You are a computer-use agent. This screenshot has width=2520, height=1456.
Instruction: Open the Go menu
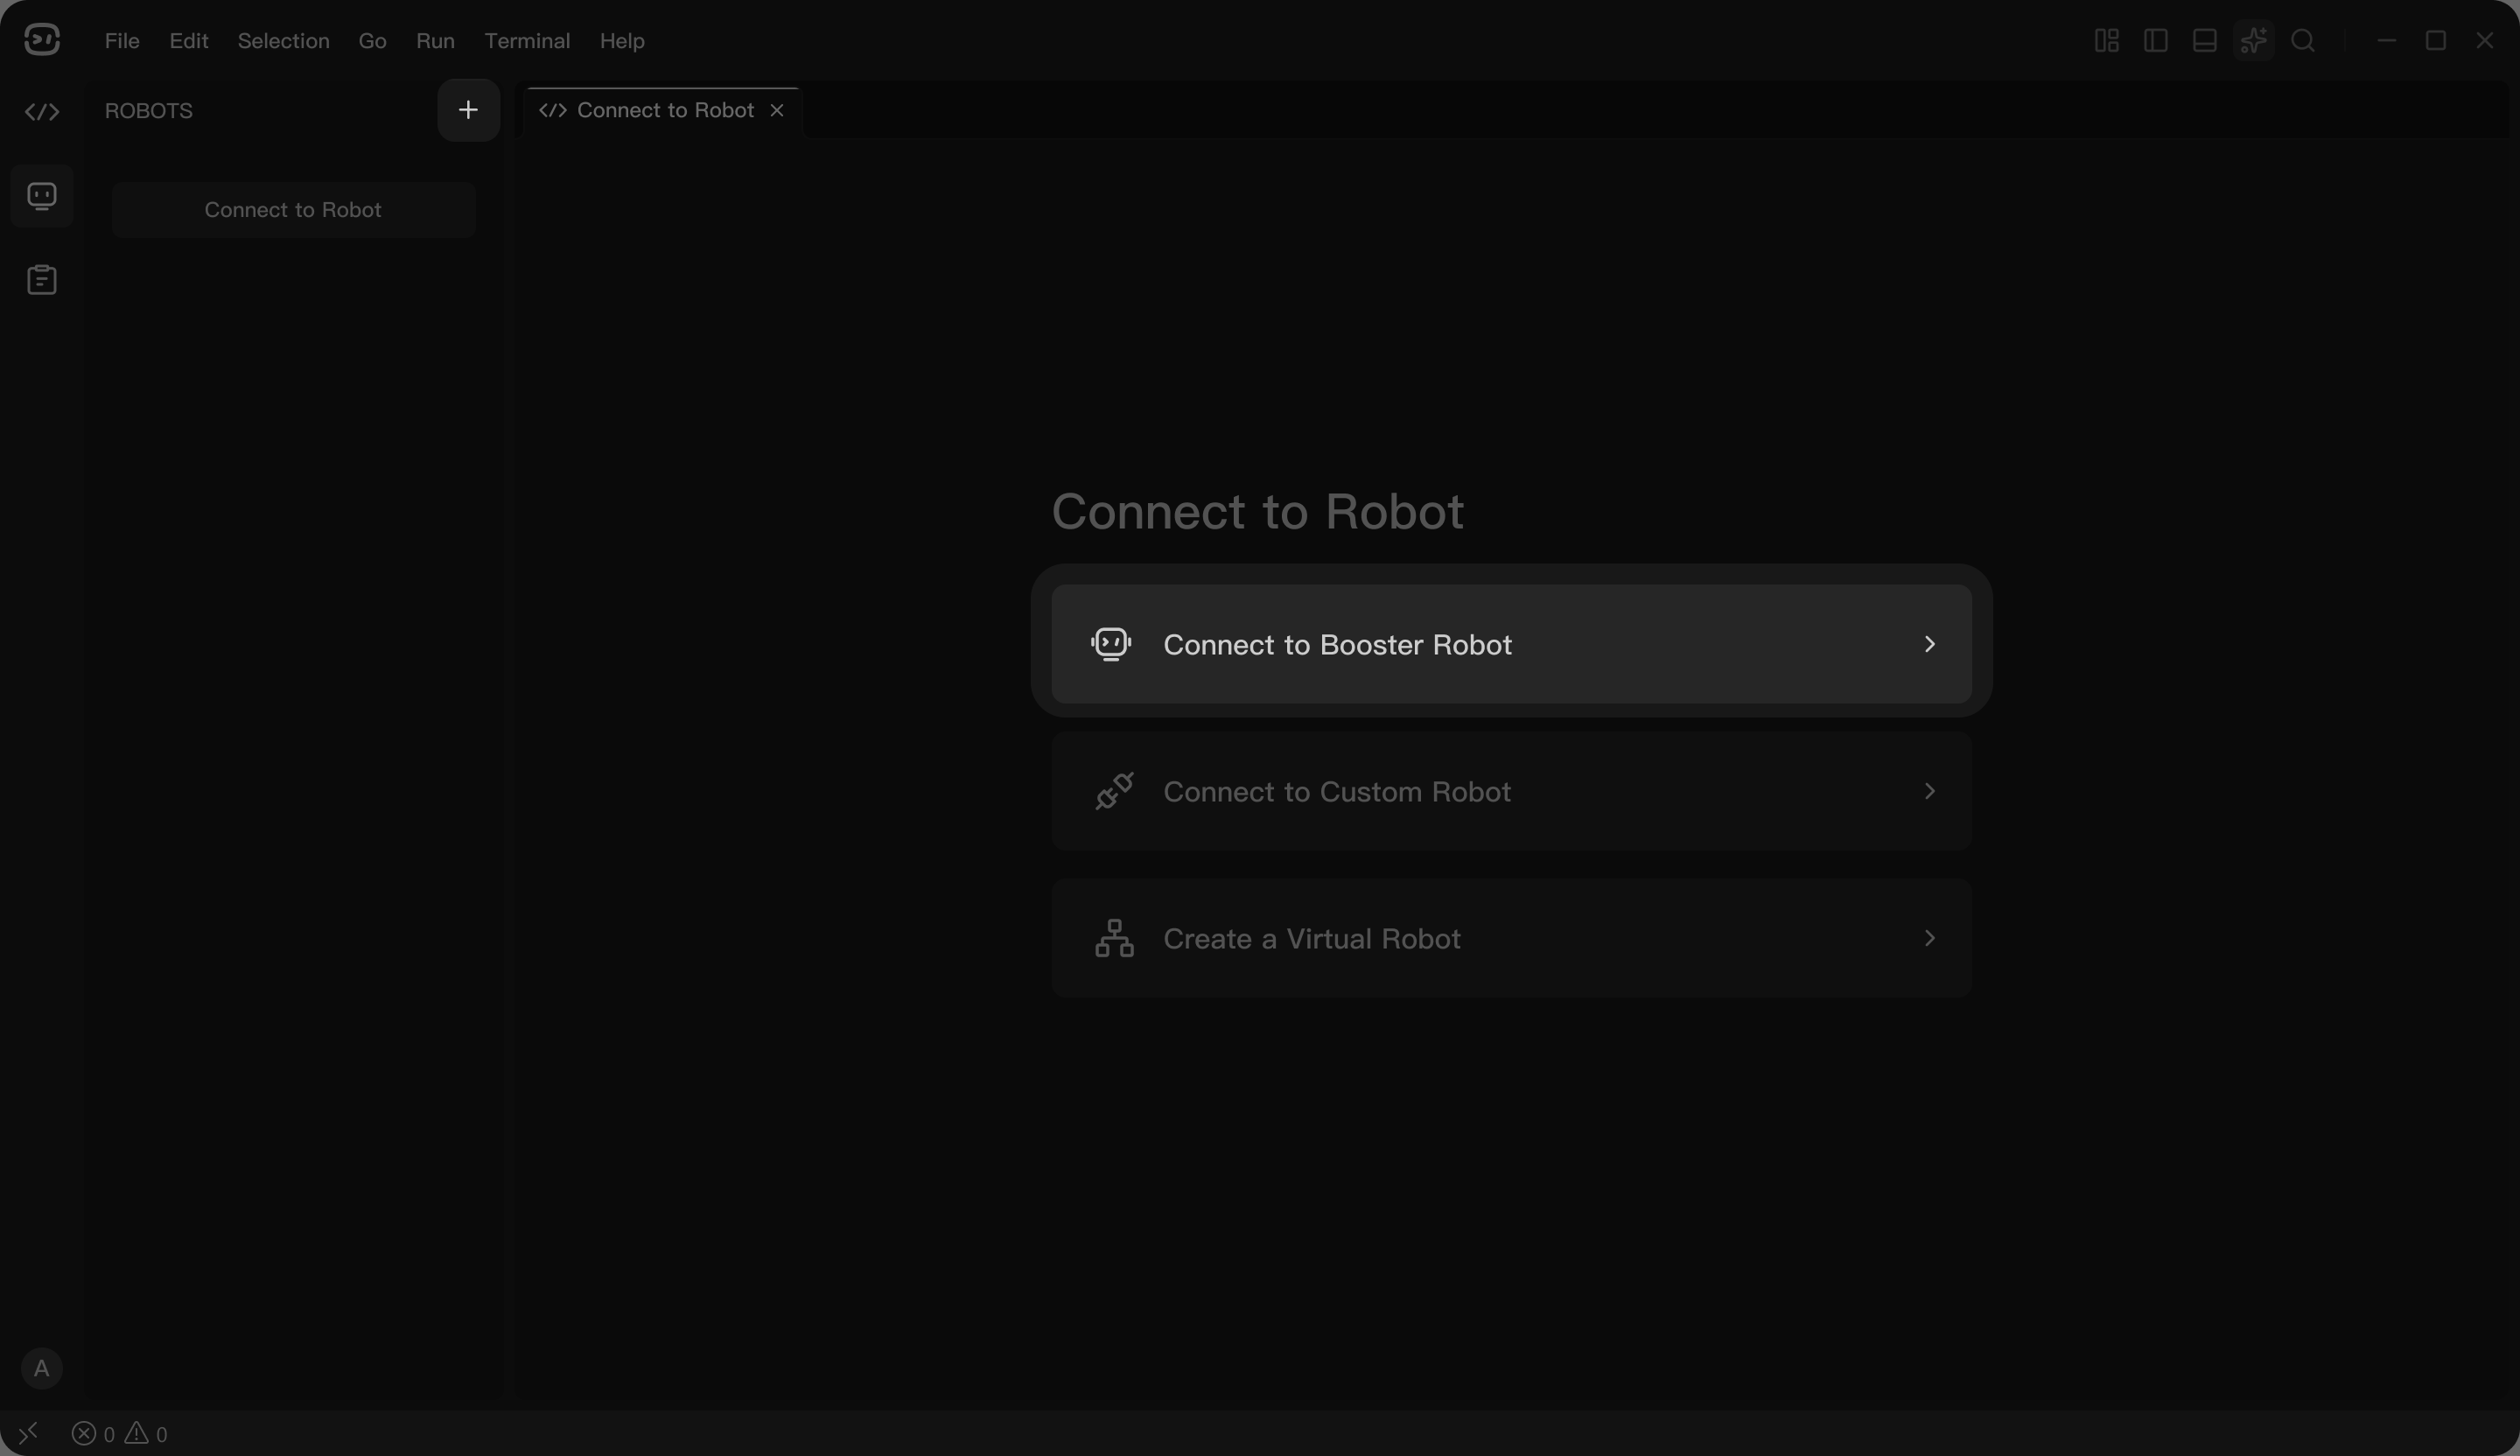373,41
